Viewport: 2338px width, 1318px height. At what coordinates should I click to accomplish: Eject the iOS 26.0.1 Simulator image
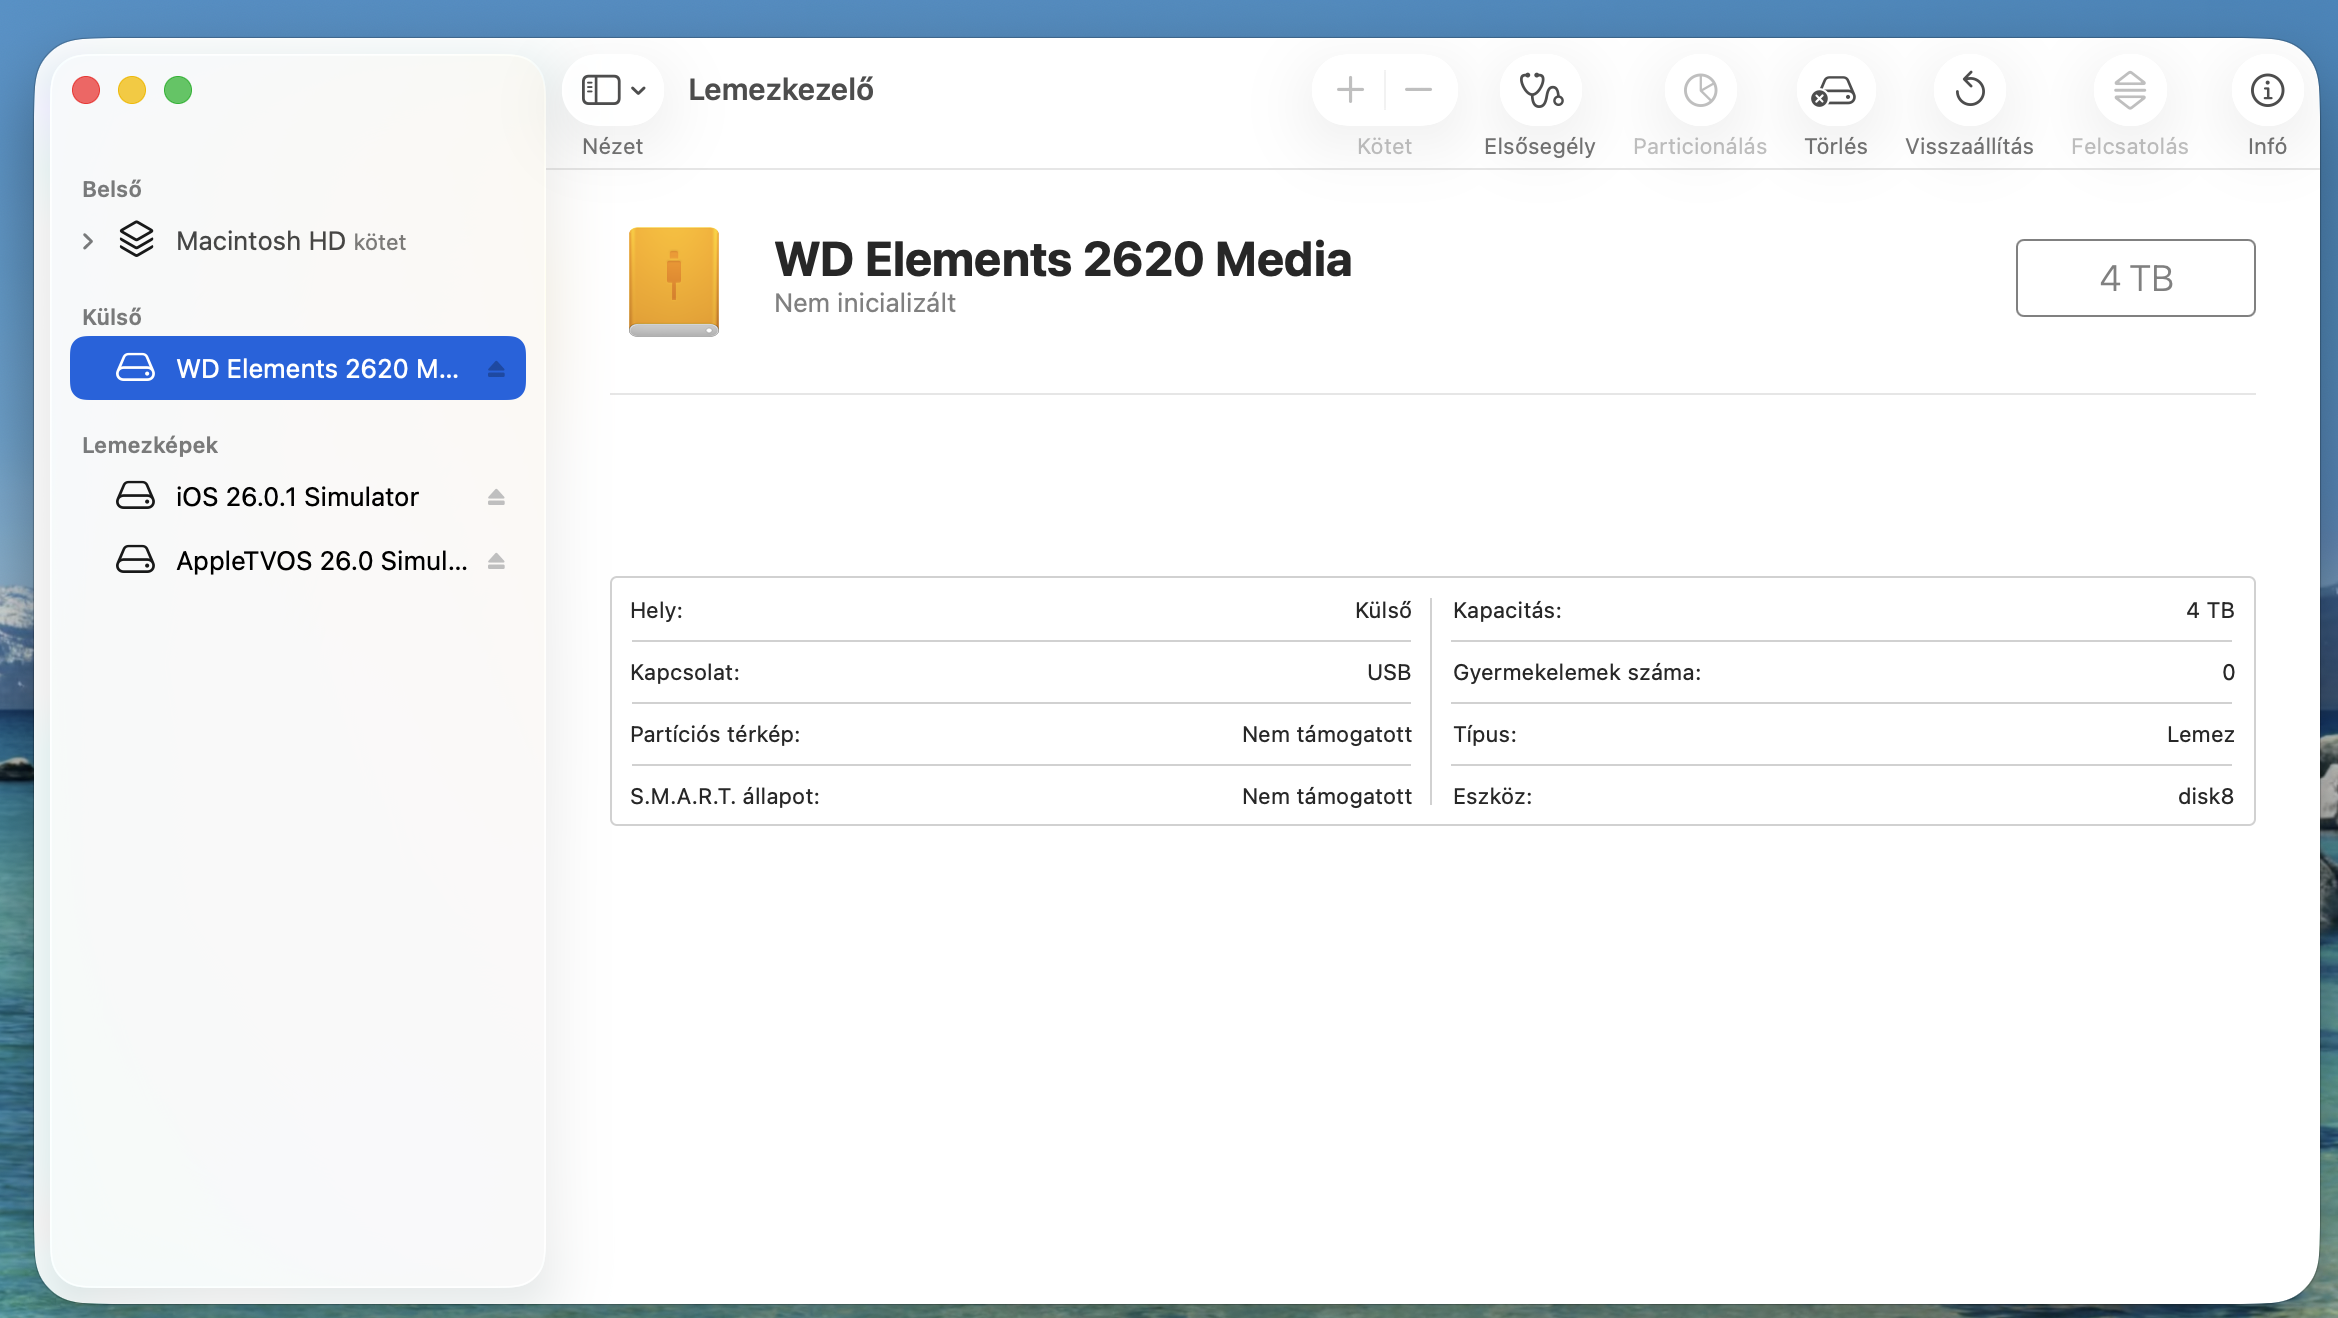(x=496, y=497)
